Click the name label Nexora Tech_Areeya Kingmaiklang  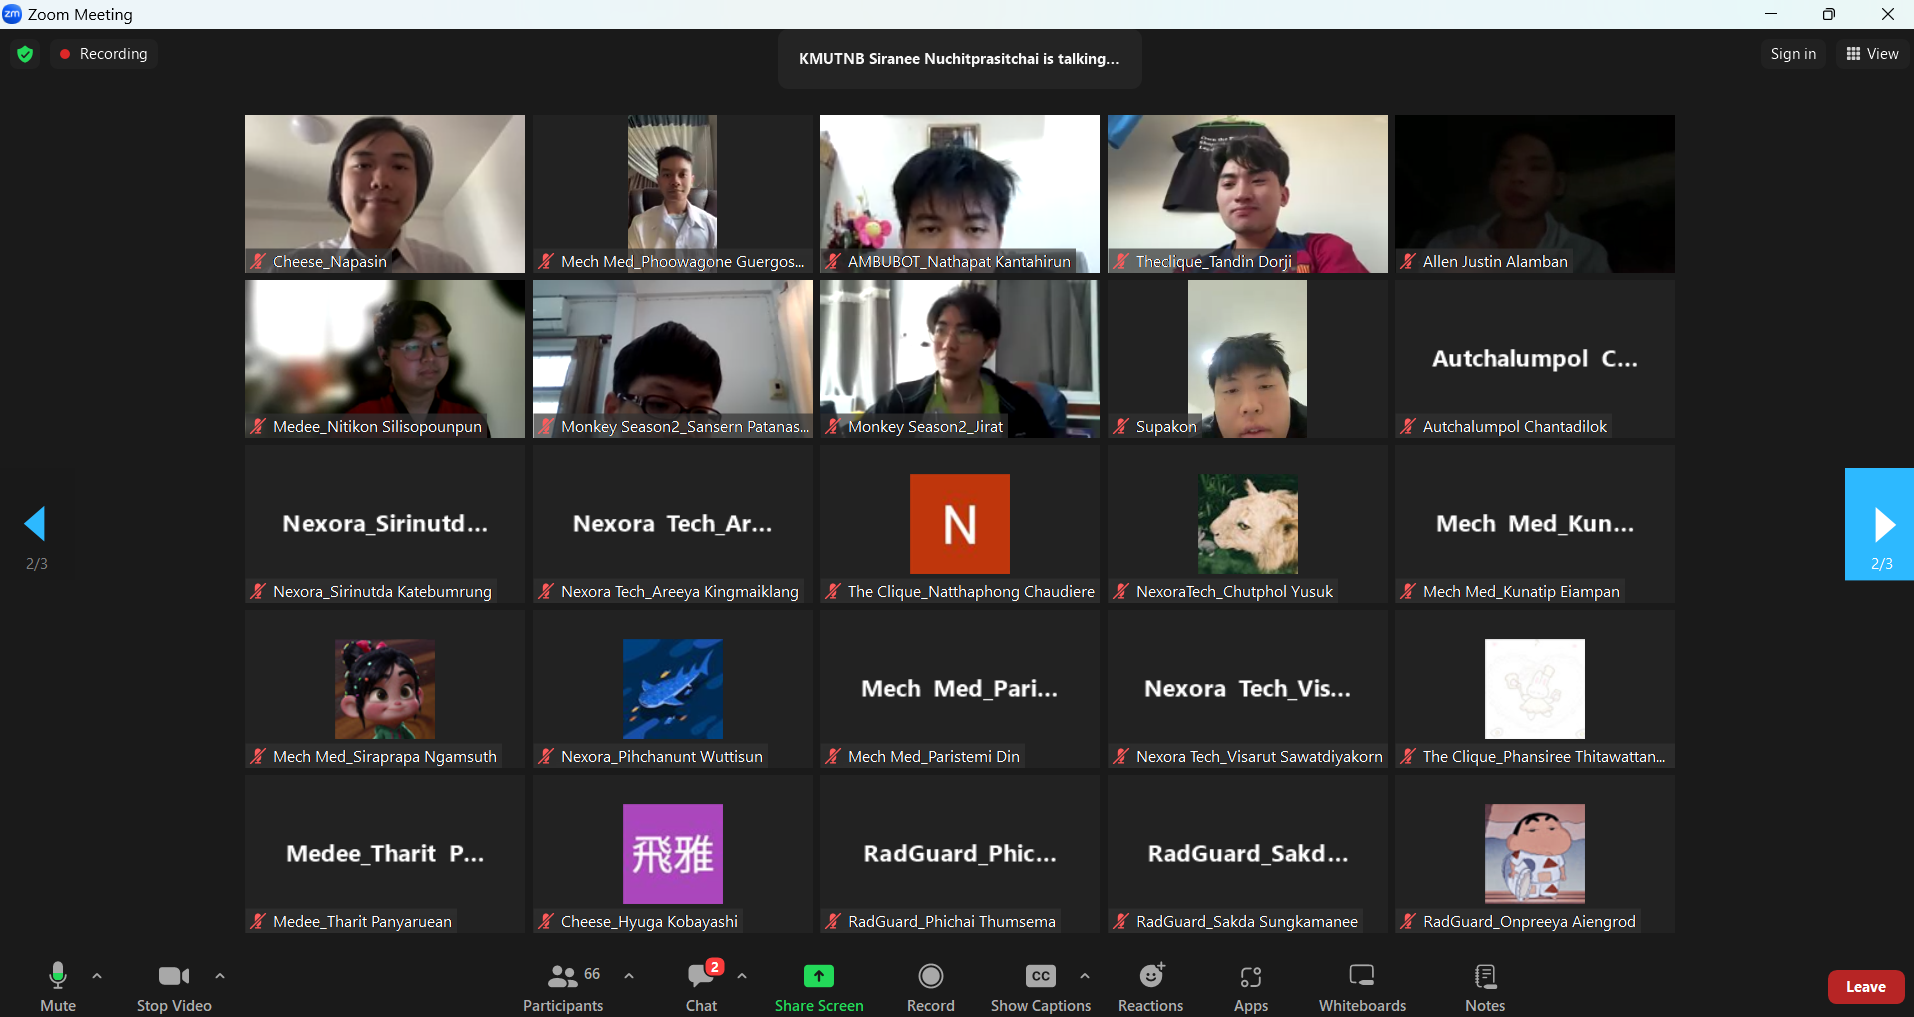680,592
